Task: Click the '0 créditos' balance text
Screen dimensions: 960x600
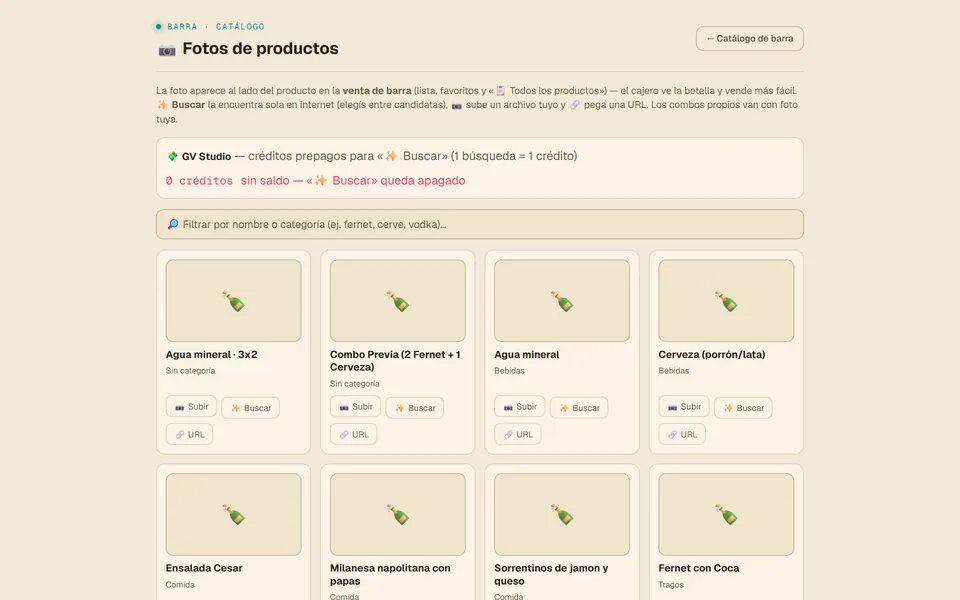Action: coord(199,181)
